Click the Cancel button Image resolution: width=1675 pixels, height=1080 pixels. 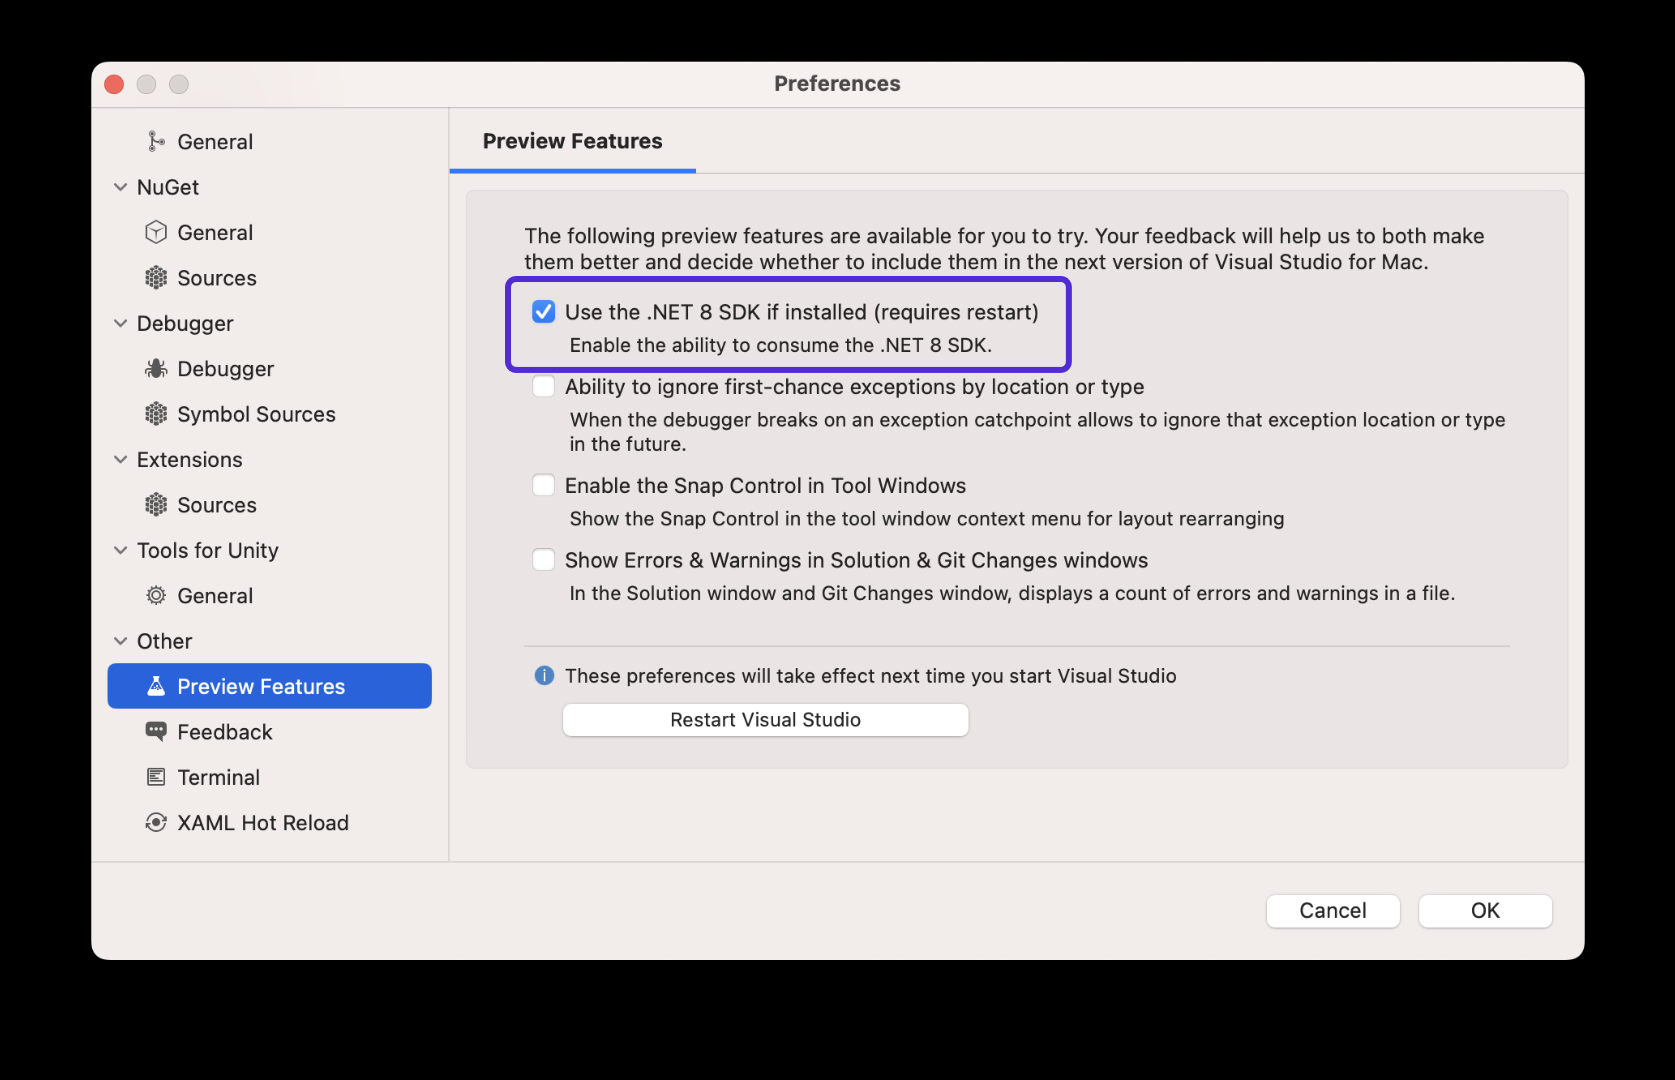click(1333, 911)
